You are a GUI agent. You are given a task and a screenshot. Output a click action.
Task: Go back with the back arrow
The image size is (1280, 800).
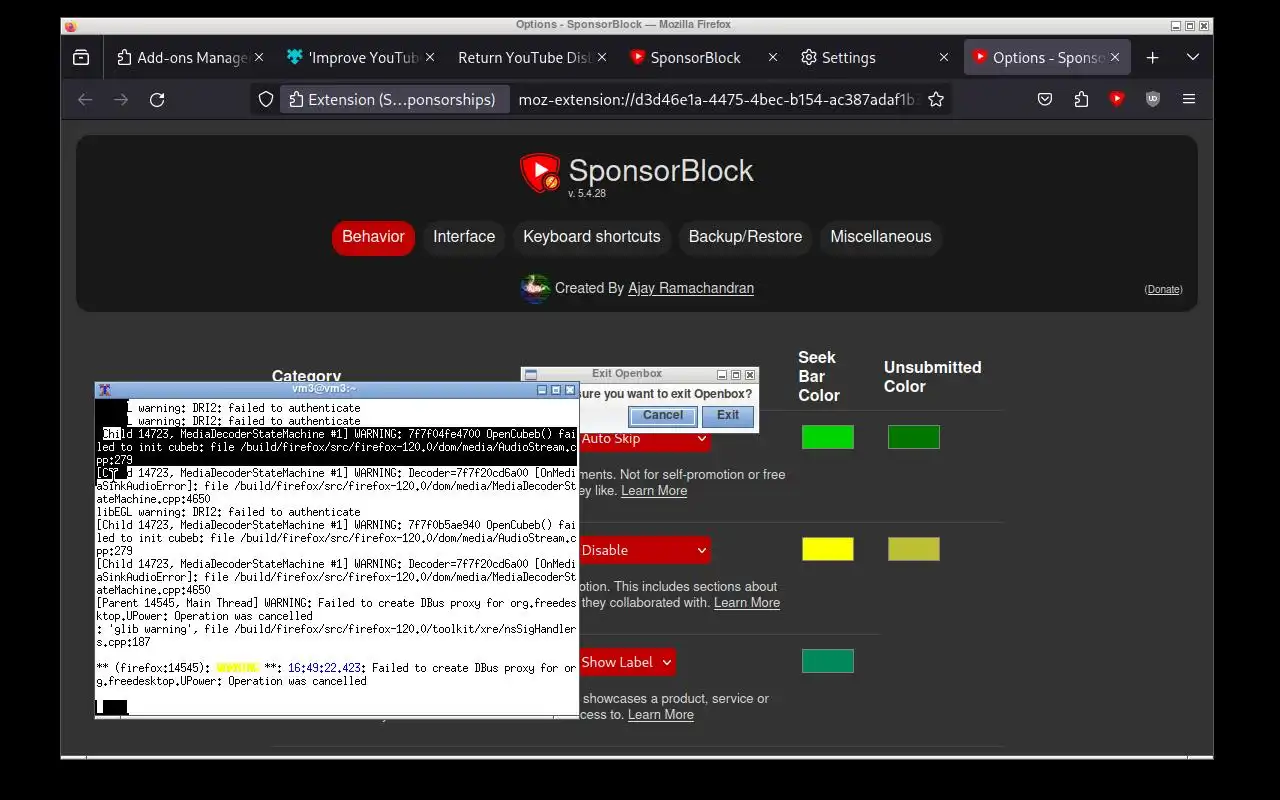85,99
